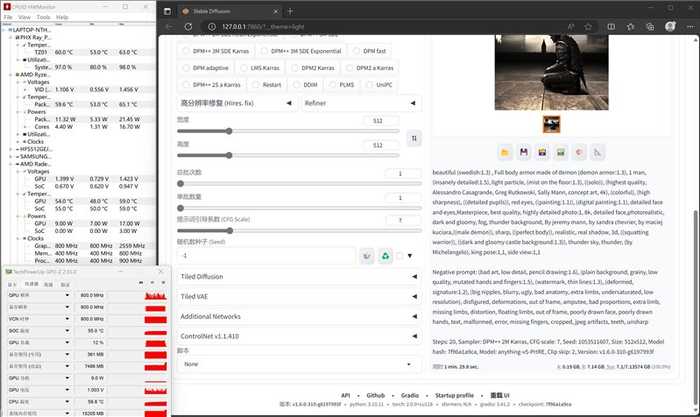This screenshot has width=700, height=417.
Task: Click the dice random seed icon
Action: tap(367, 255)
